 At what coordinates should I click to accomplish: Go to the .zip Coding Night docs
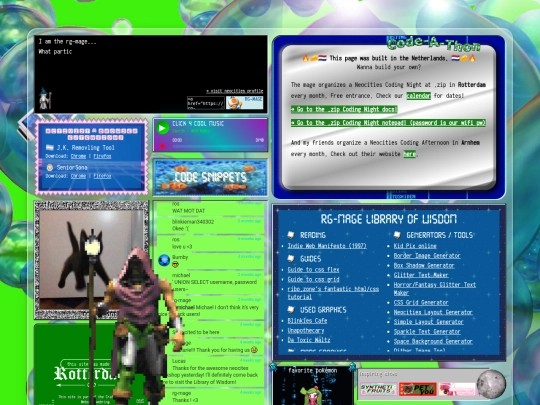coord(344,110)
